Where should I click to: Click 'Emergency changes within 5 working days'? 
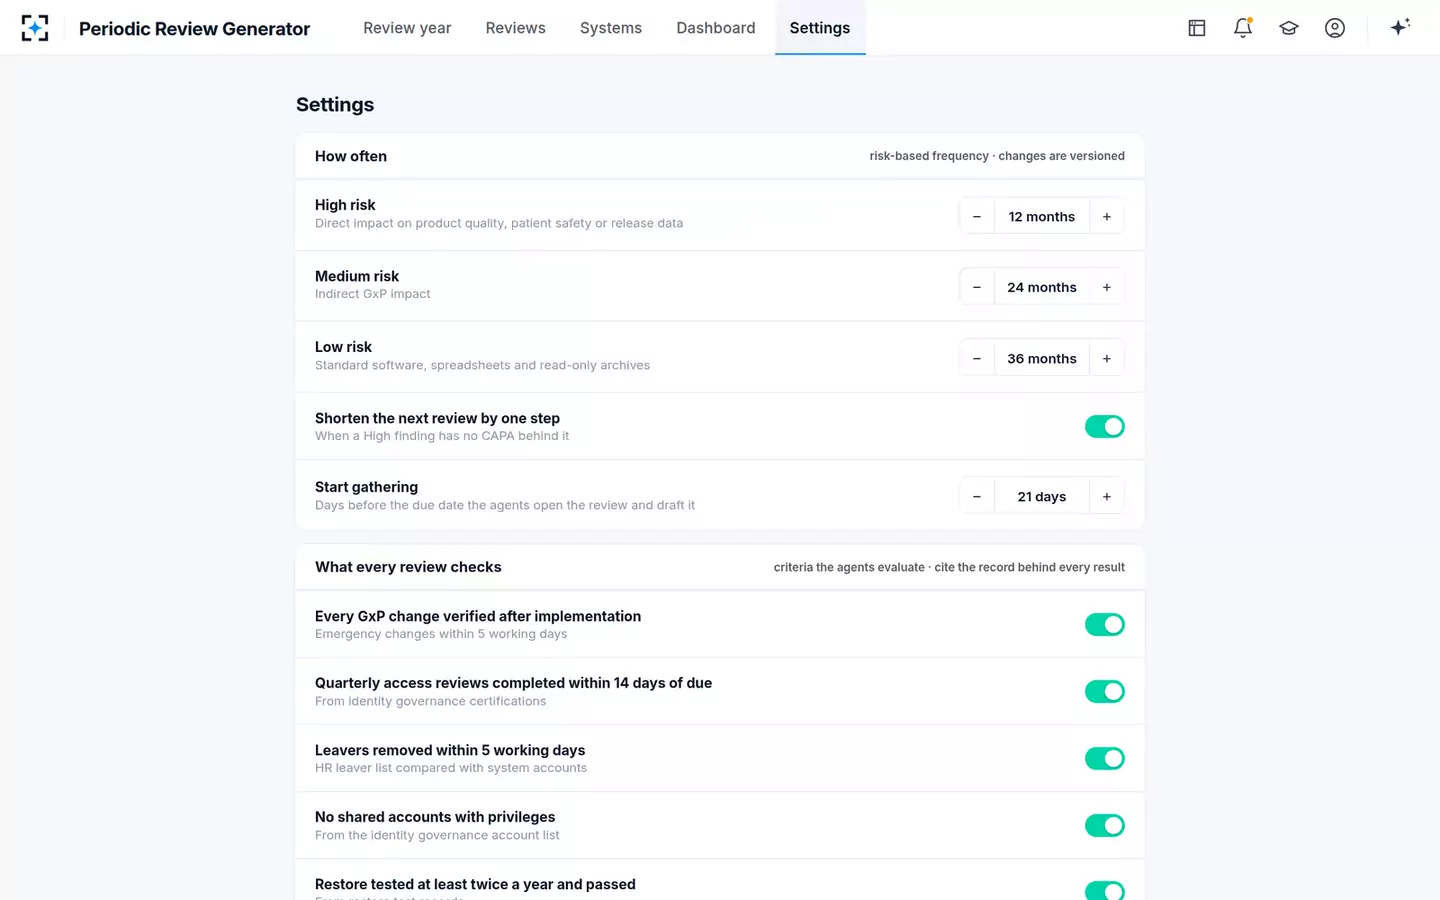pos(441,634)
